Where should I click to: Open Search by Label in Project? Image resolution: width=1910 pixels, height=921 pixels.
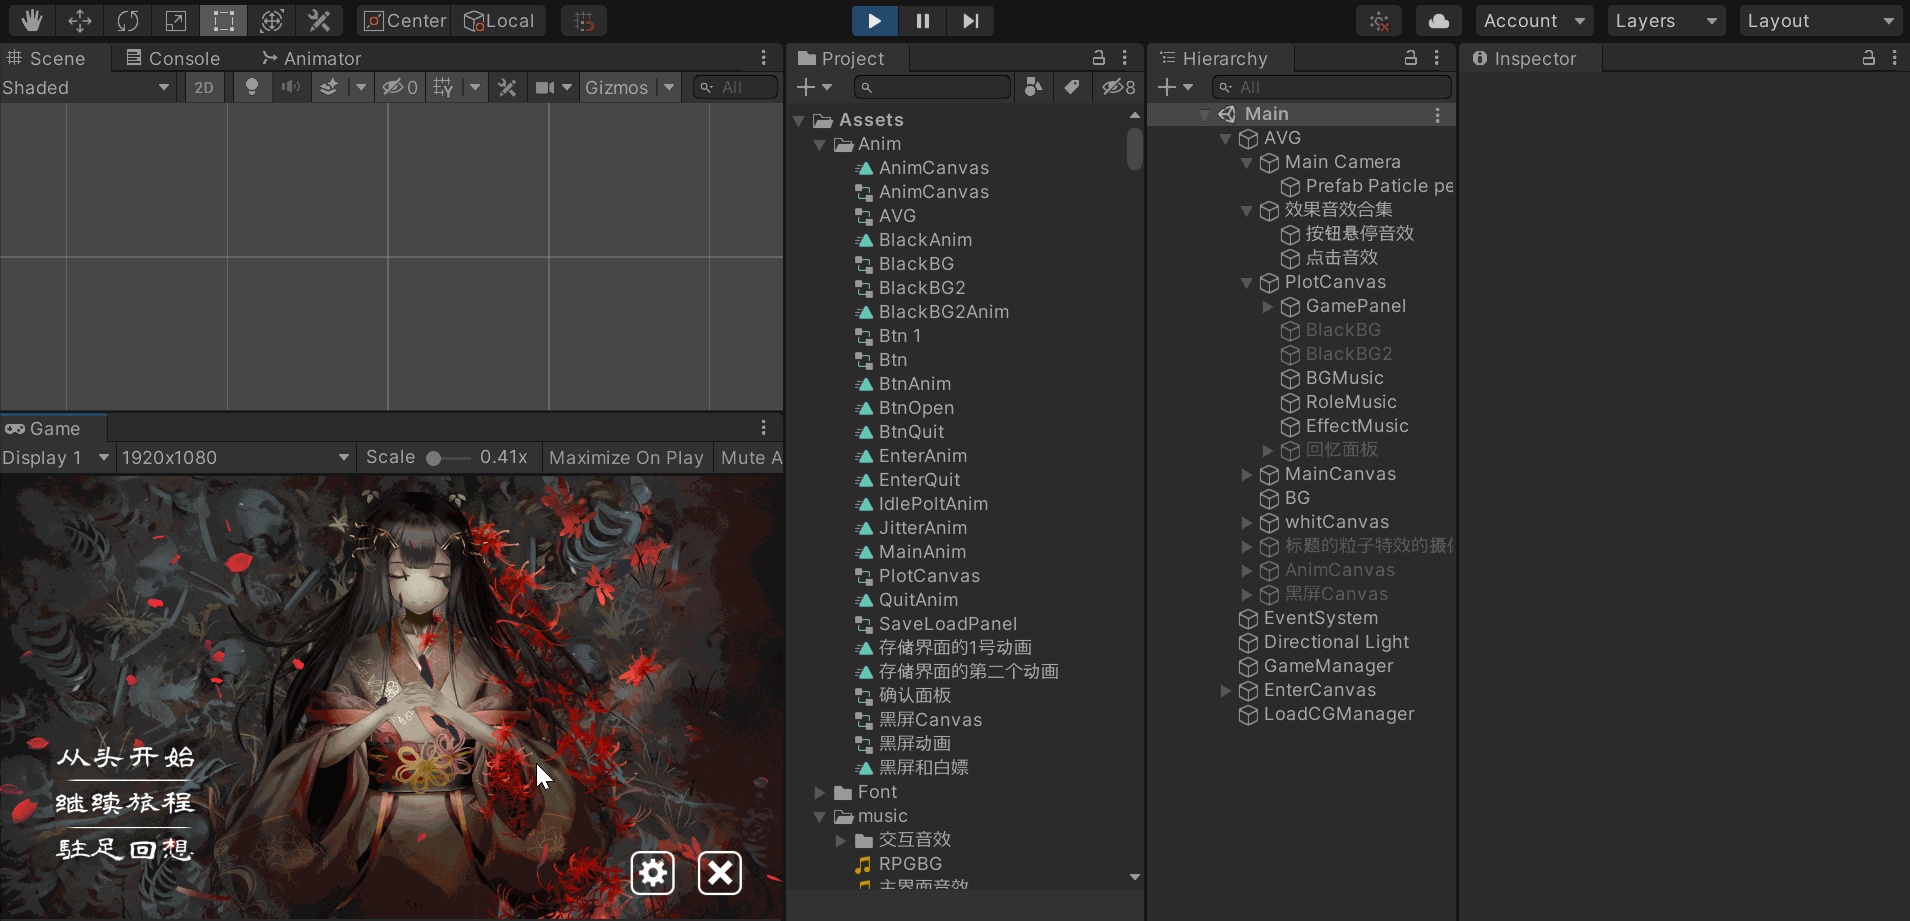pos(1072,88)
